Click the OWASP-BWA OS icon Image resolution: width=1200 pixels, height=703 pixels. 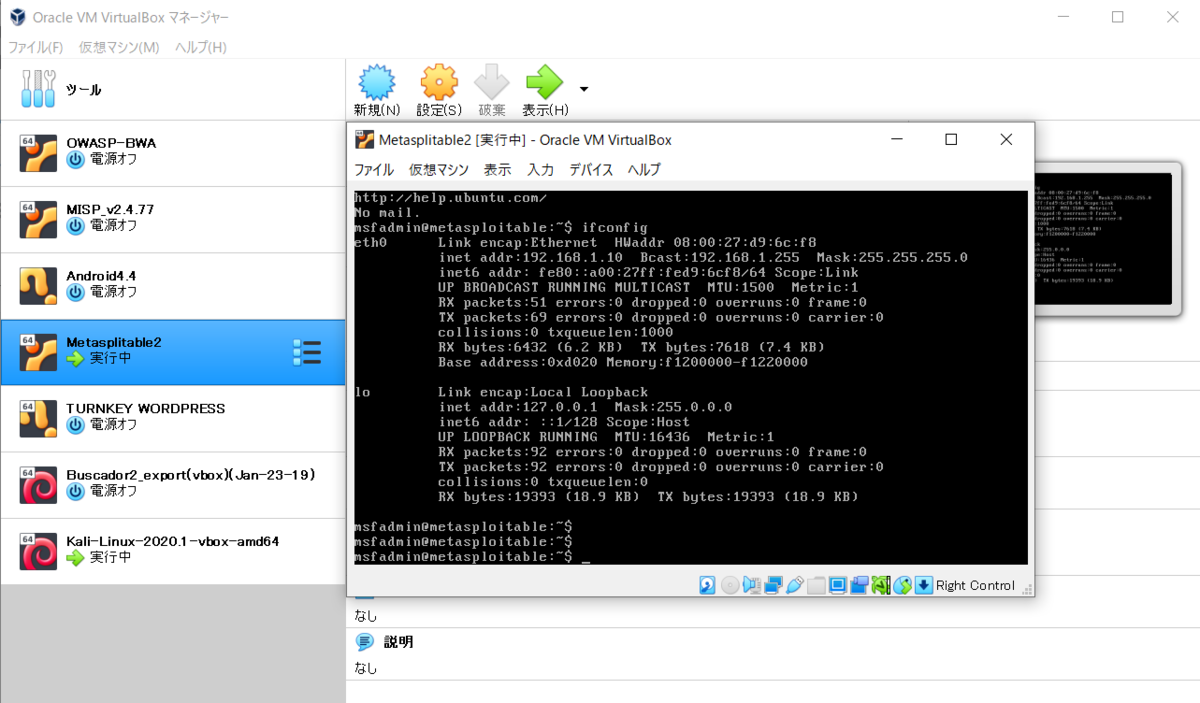(x=38, y=153)
